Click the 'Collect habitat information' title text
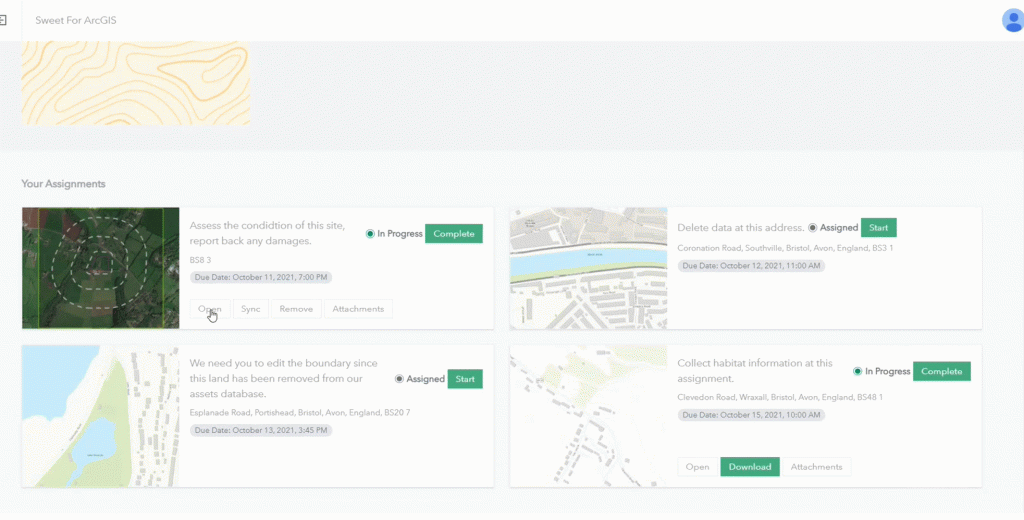The width and height of the screenshot is (1024, 520). tap(755, 371)
